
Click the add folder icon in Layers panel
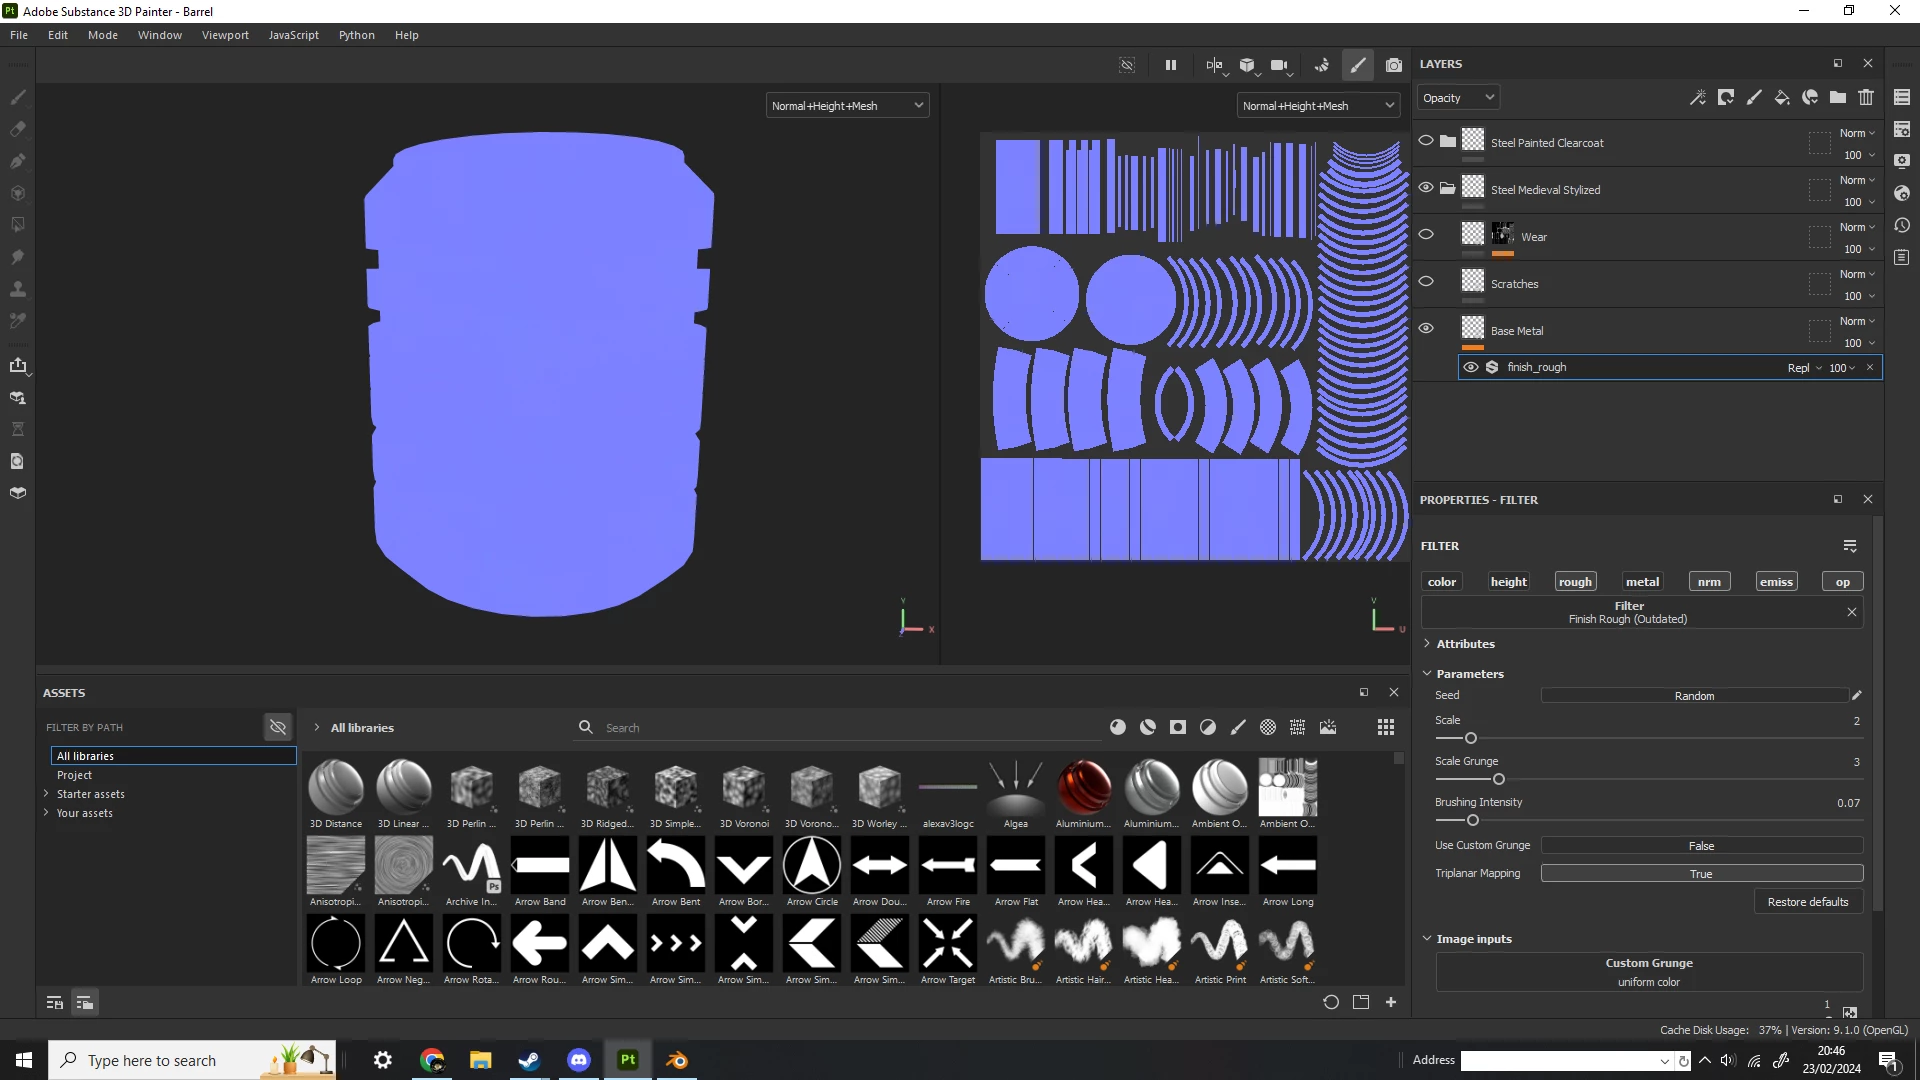1838,97
